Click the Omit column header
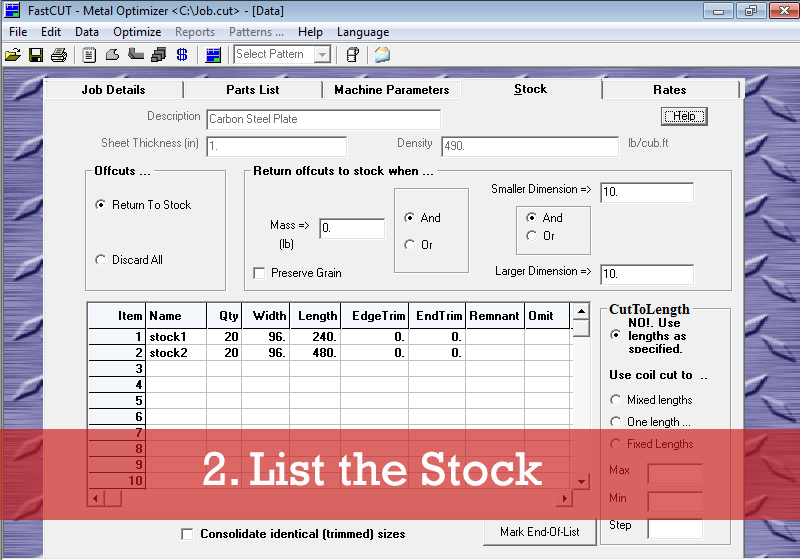800x560 pixels. tap(547, 316)
